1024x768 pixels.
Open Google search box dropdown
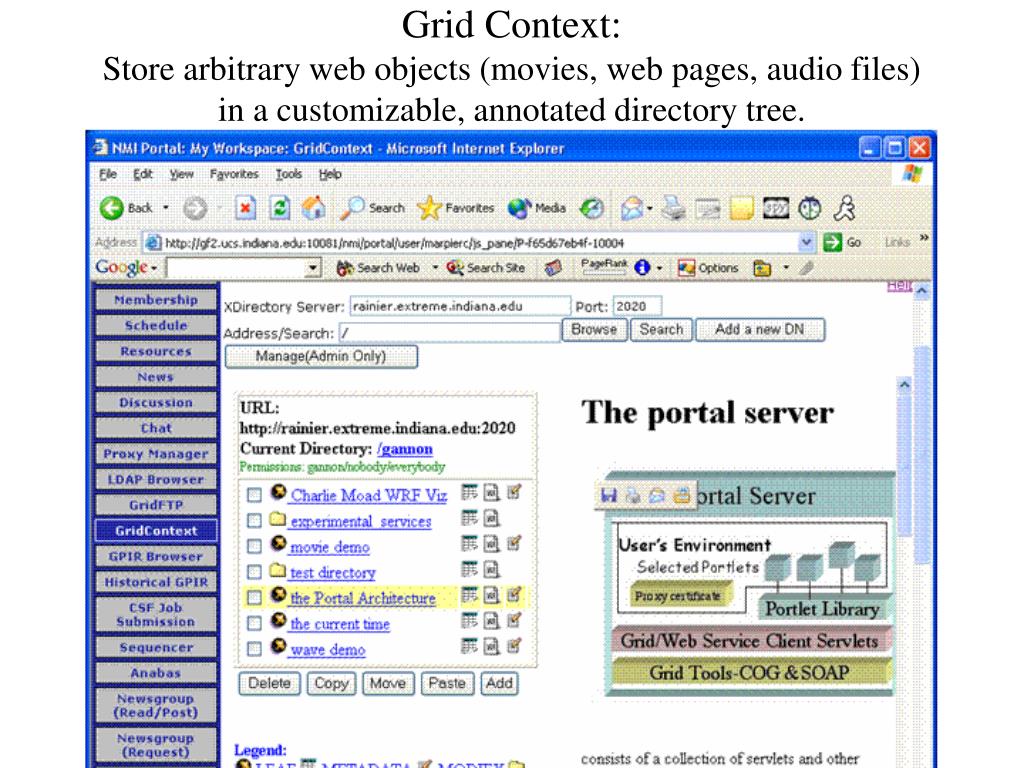click(313, 268)
